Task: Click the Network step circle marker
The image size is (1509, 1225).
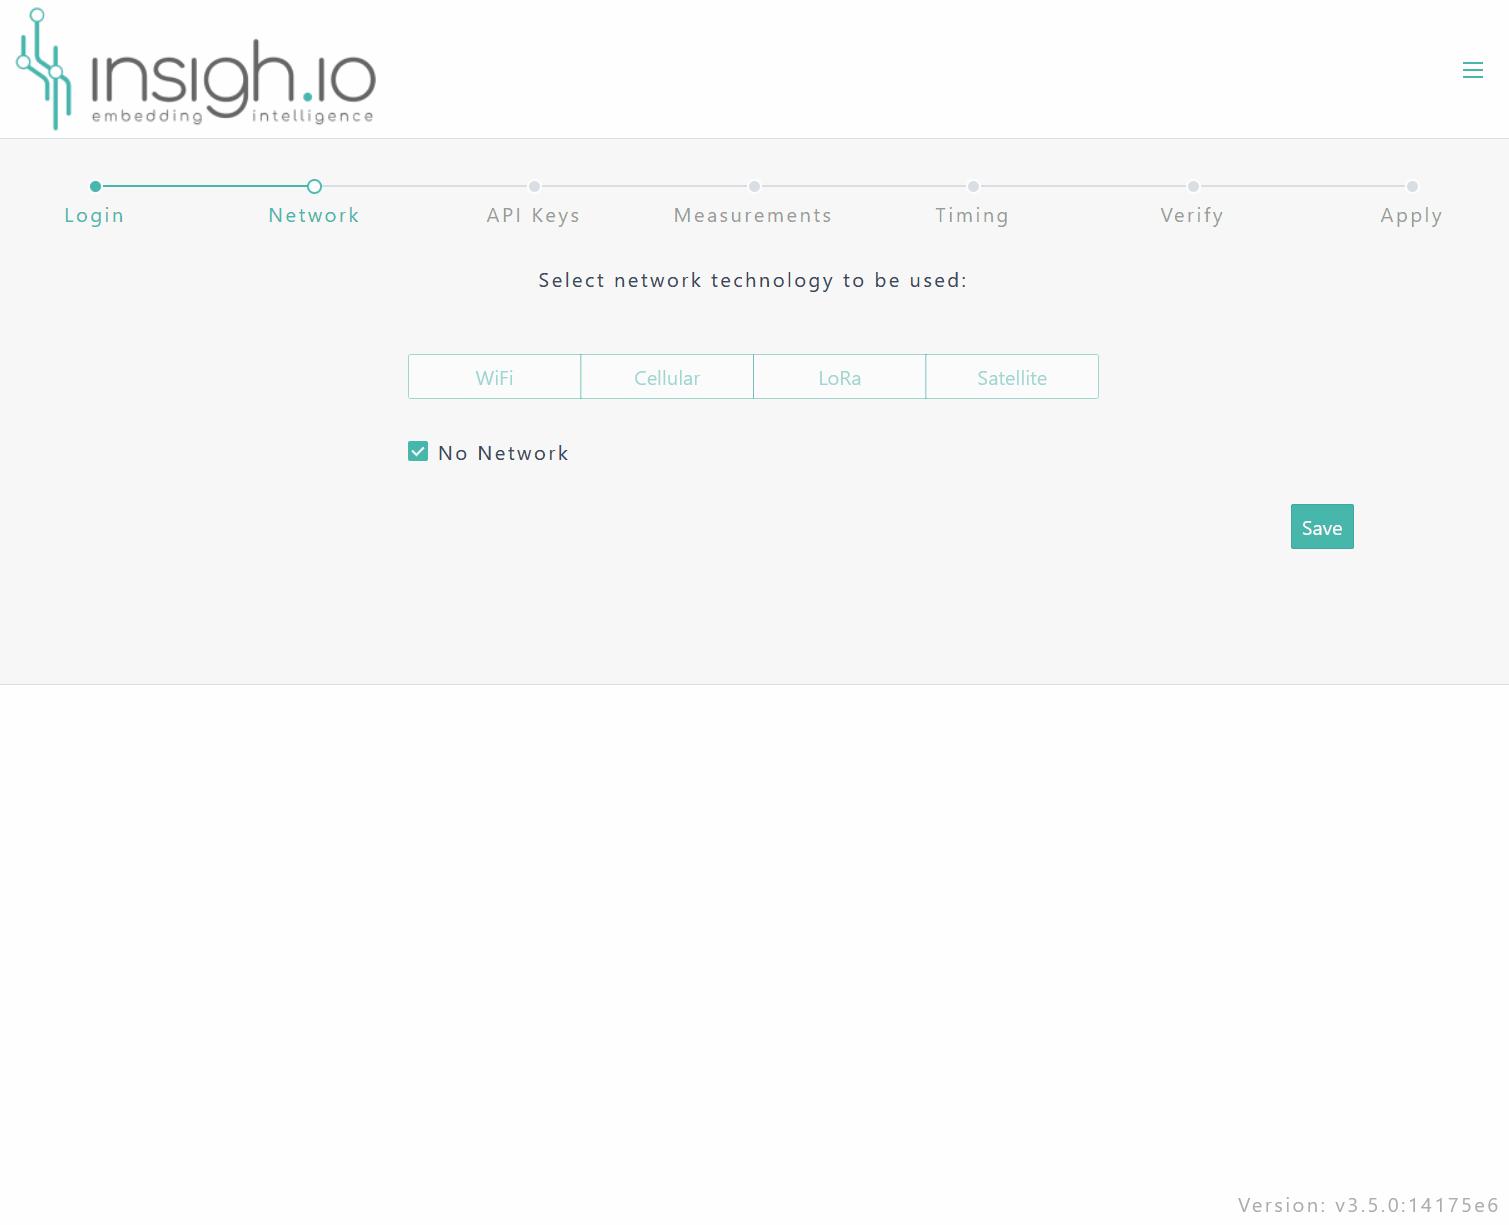Action: (314, 186)
